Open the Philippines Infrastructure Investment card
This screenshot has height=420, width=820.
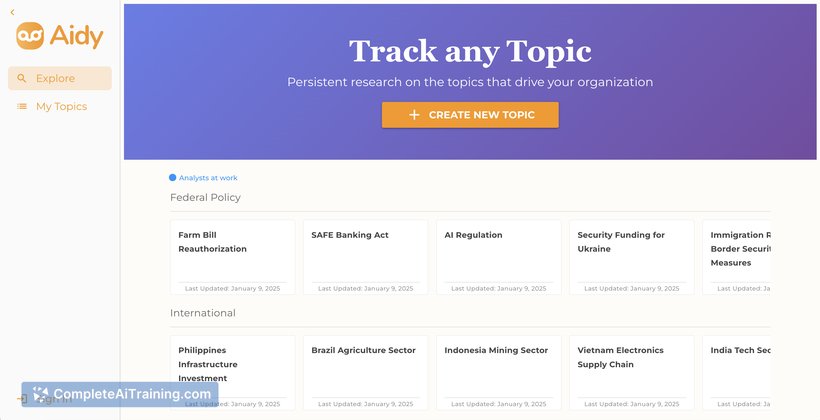[x=233, y=372]
